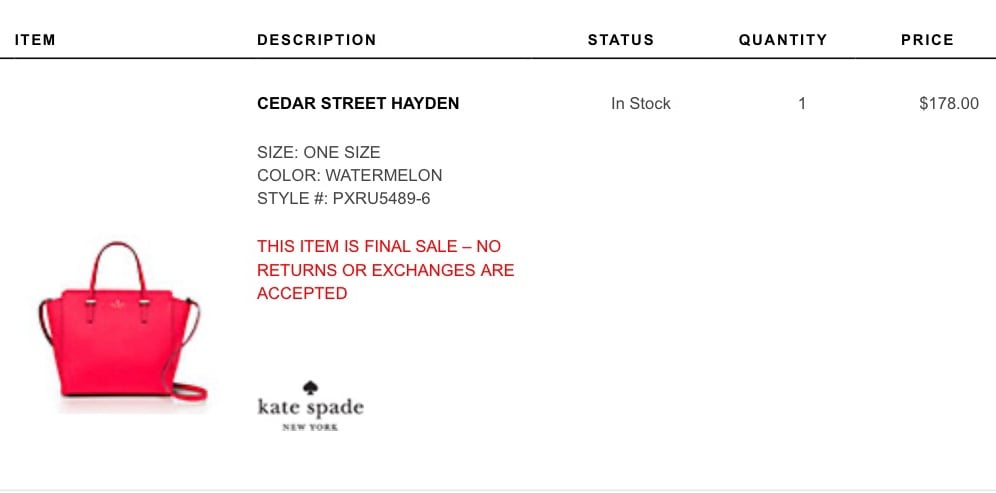Click the RETURNS OR EXCHANGES ARE text
Image resolution: width=996 pixels, height=493 pixels.
pyautogui.click(x=386, y=270)
